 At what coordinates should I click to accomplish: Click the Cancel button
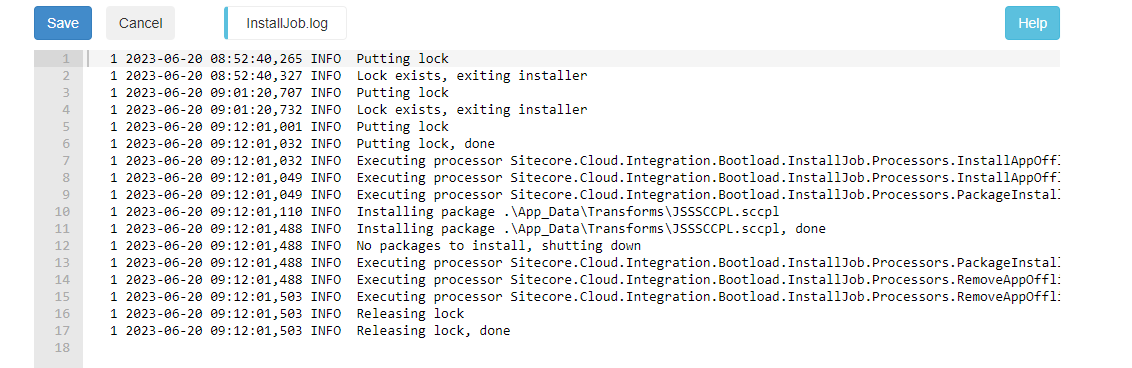coord(140,23)
